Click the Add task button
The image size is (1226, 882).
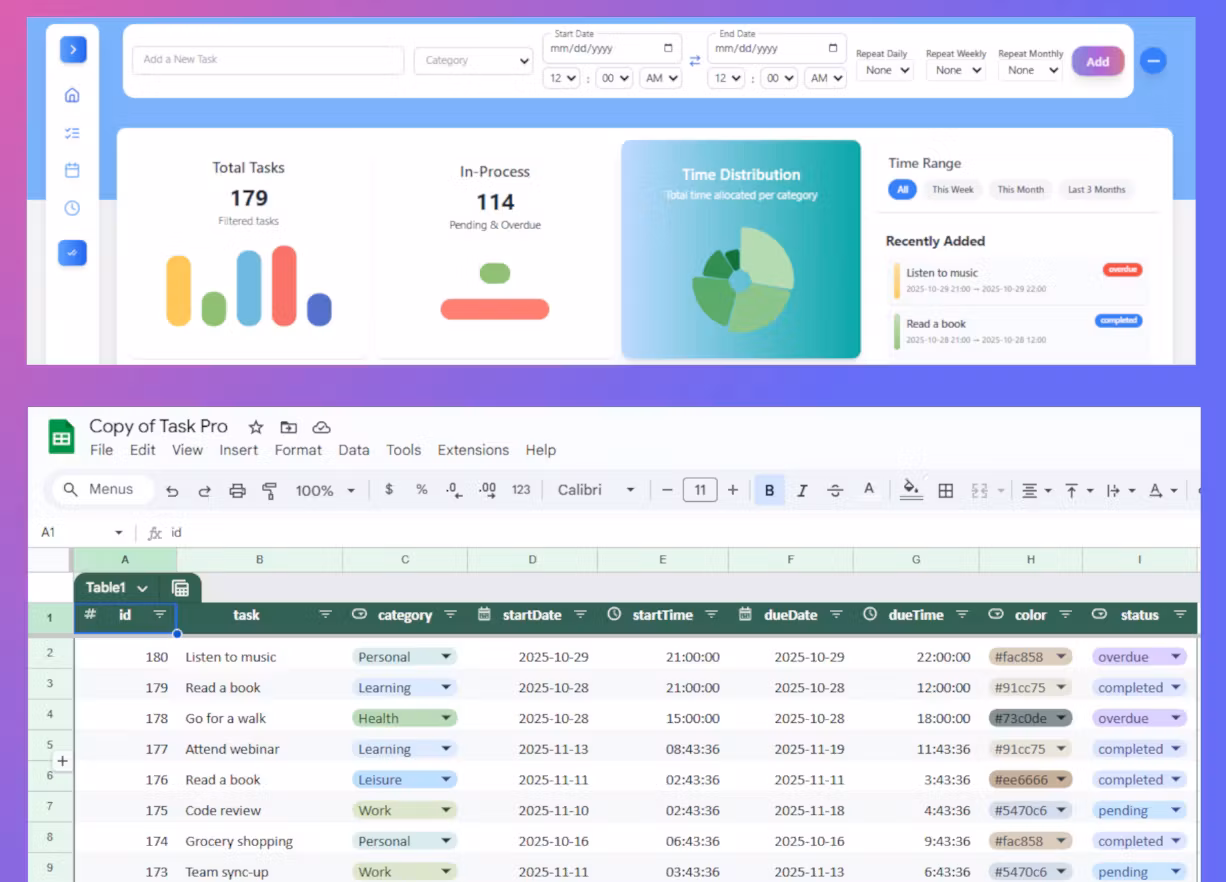pos(1097,61)
